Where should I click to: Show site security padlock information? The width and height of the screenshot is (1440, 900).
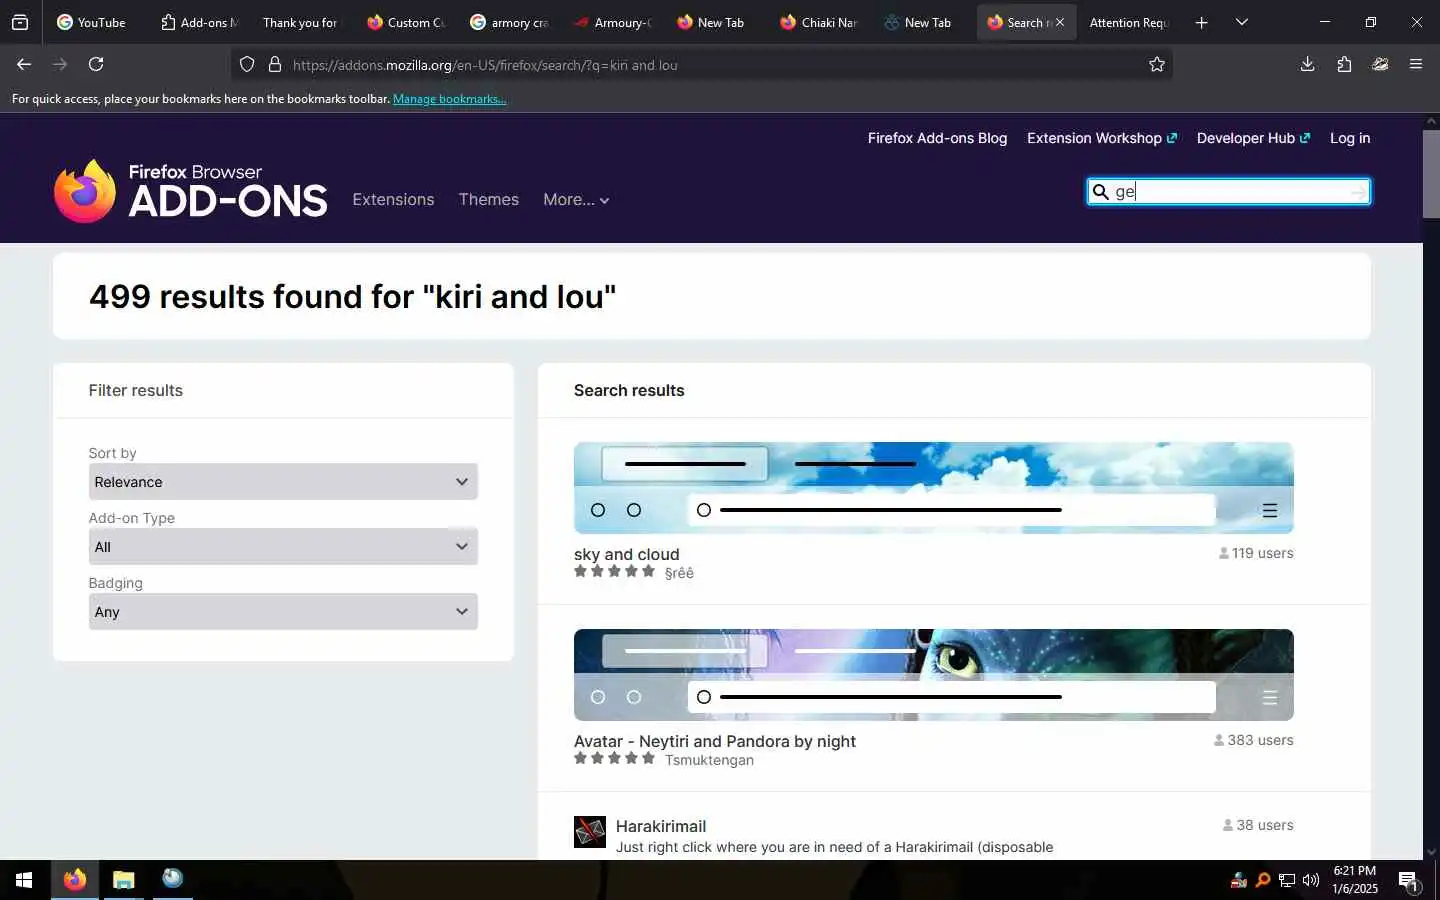tap(275, 65)
